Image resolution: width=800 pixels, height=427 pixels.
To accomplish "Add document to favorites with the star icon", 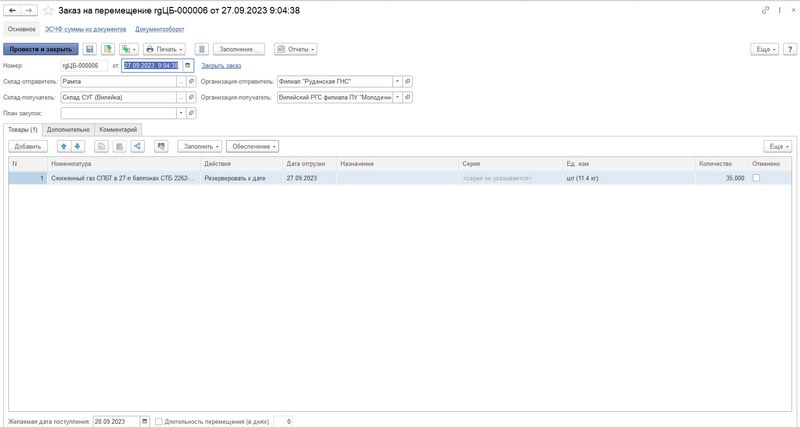I will click(x=48, y=10).
